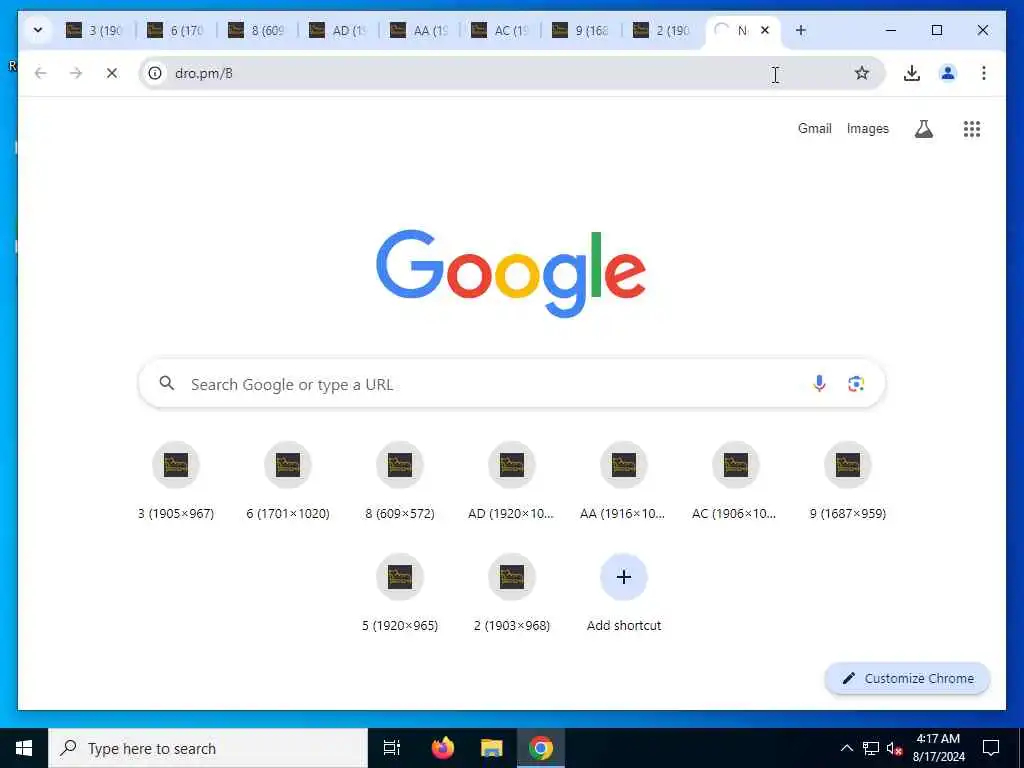Open File Explorer from taskbar
Screen dimensions: 1024x768
coord(492,748)
